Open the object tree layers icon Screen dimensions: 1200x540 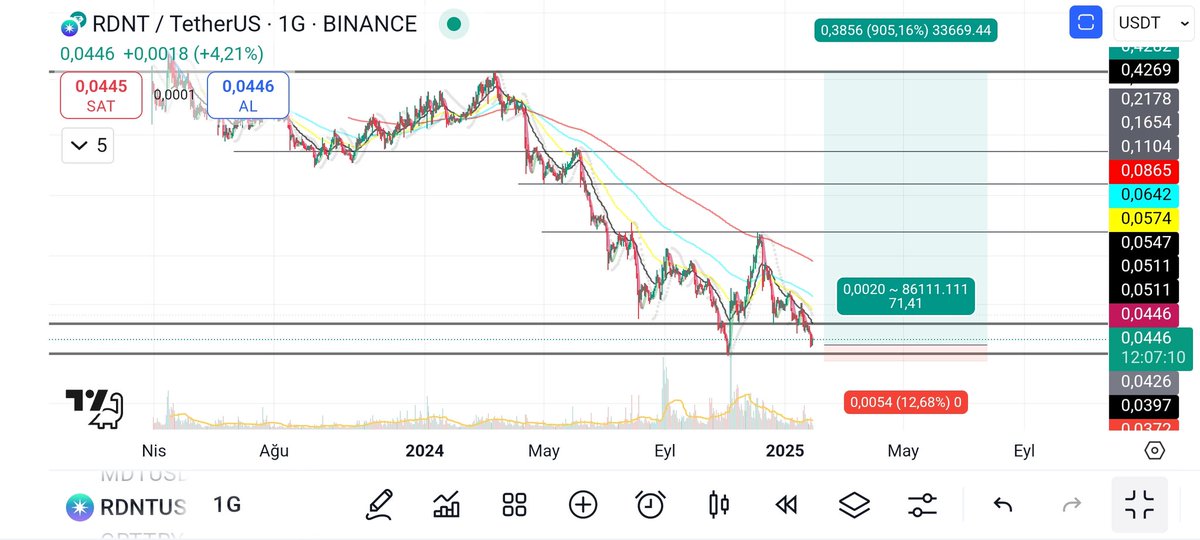click(x=854, y=505)
